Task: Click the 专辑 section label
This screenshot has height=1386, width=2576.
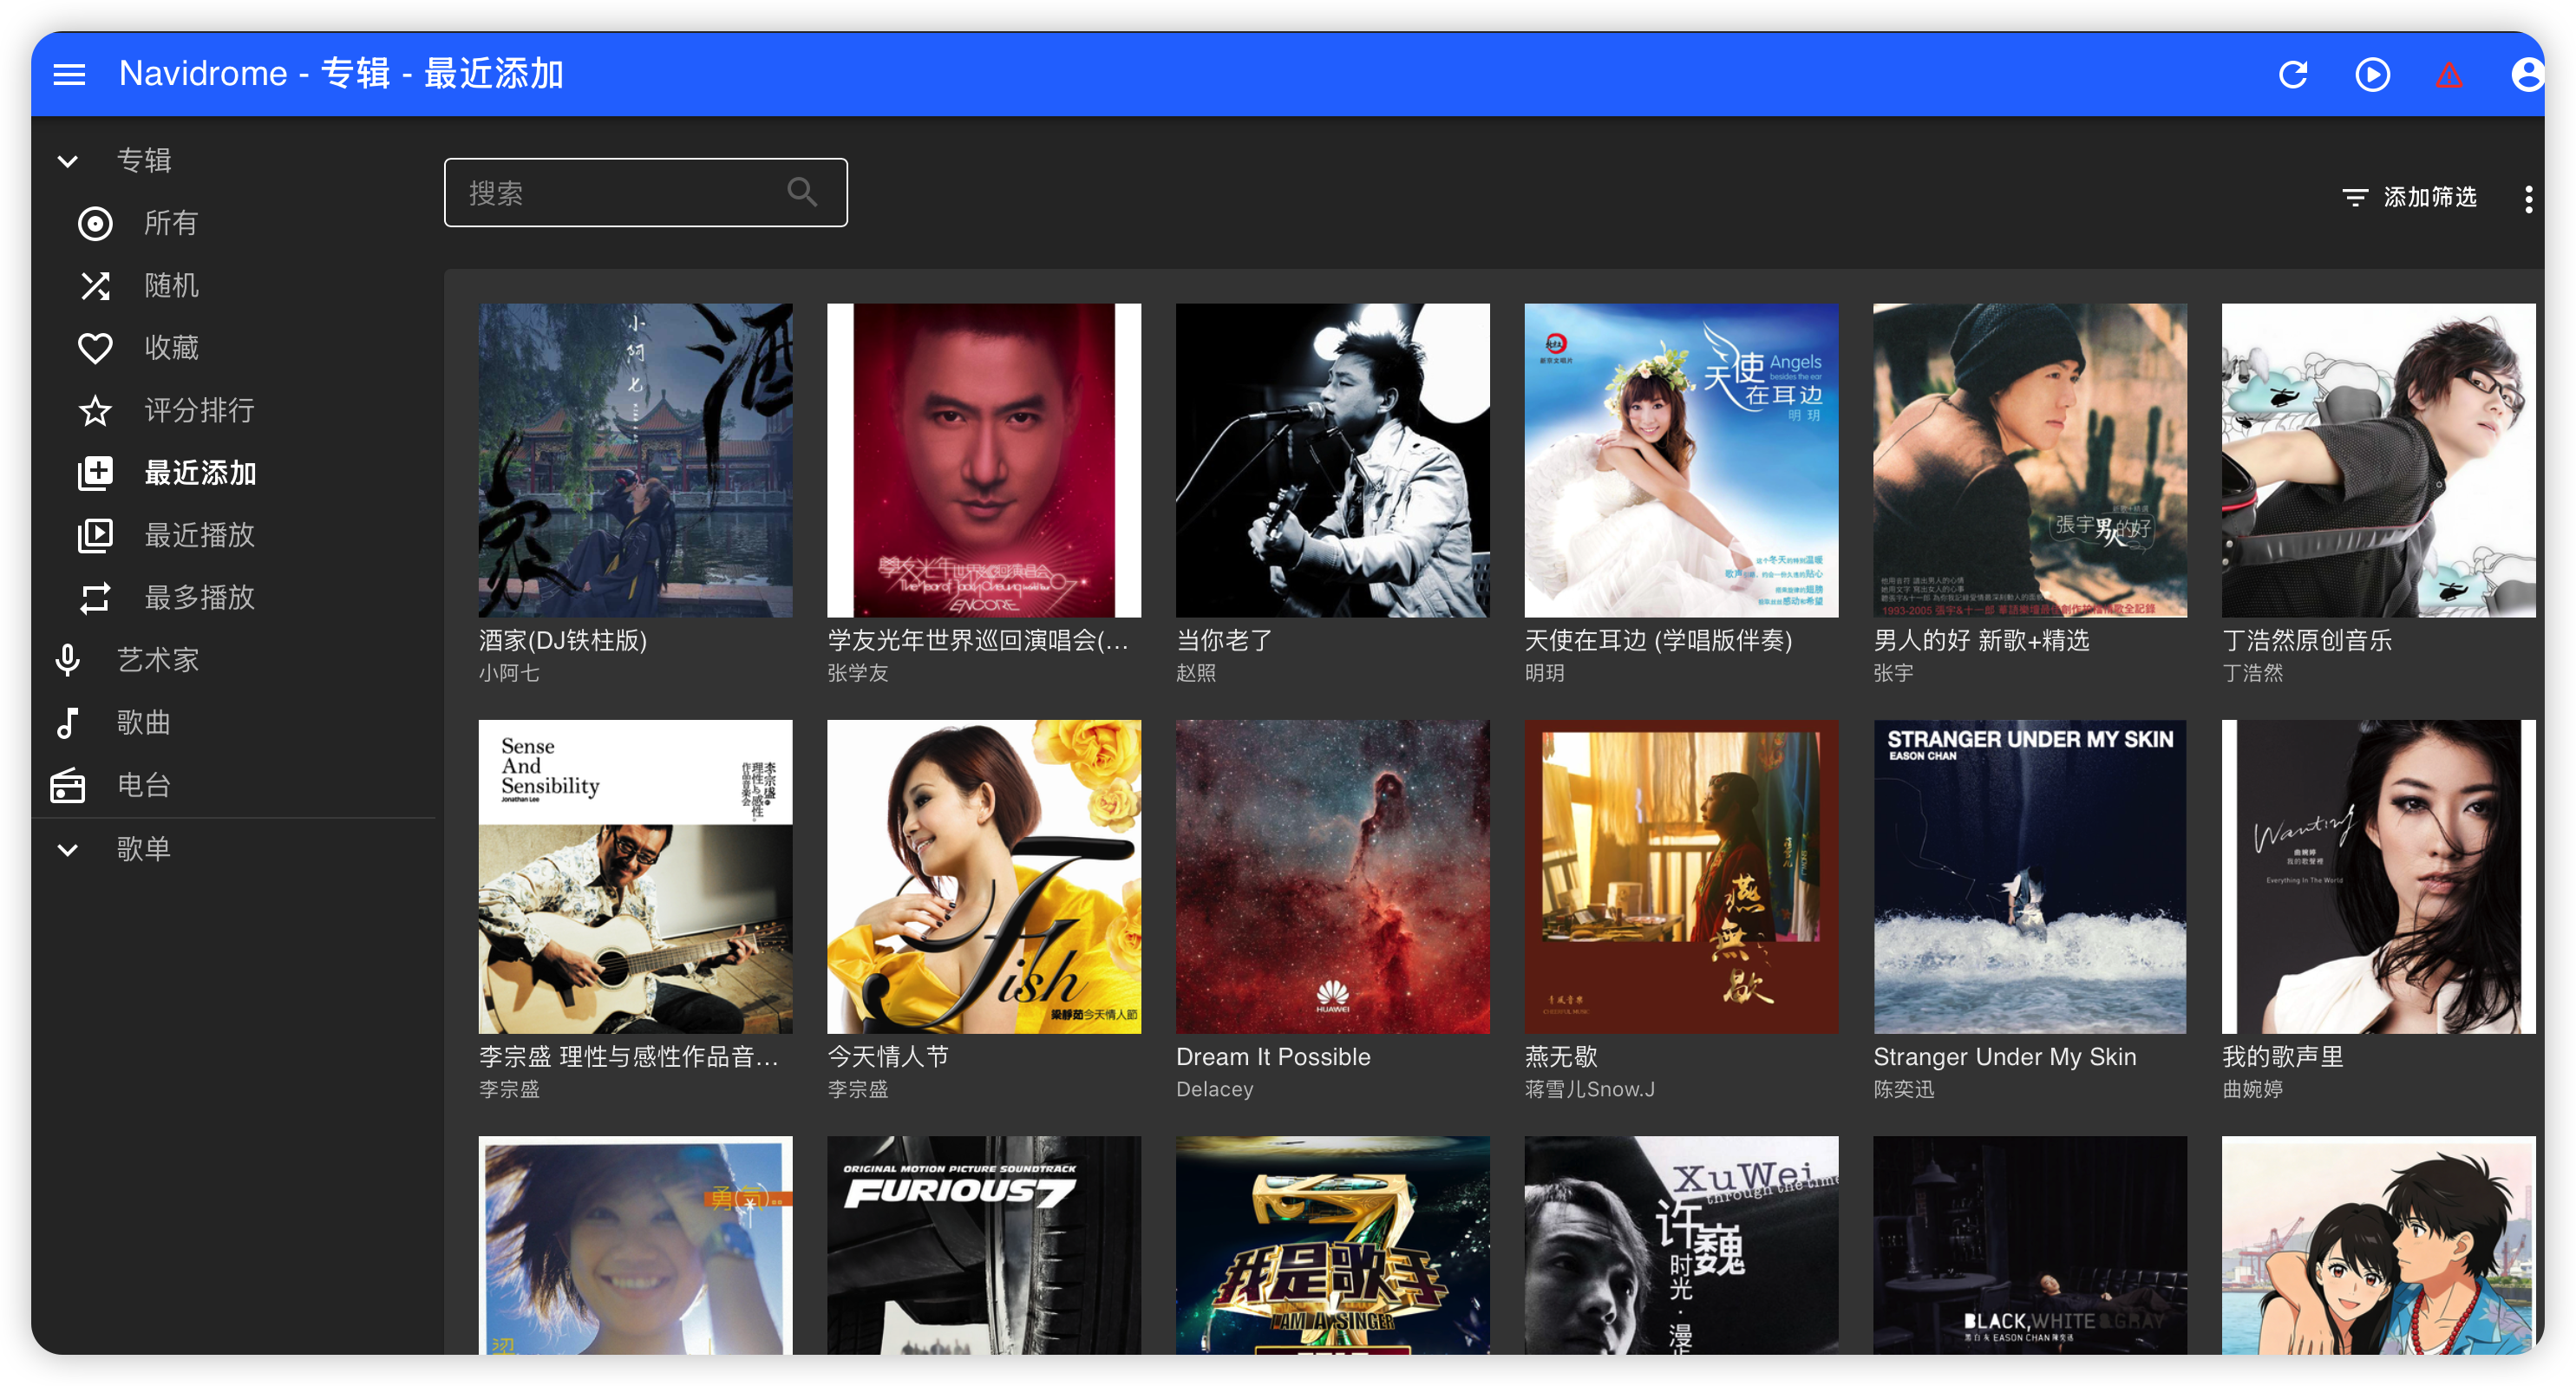Action: coord(144,160)
